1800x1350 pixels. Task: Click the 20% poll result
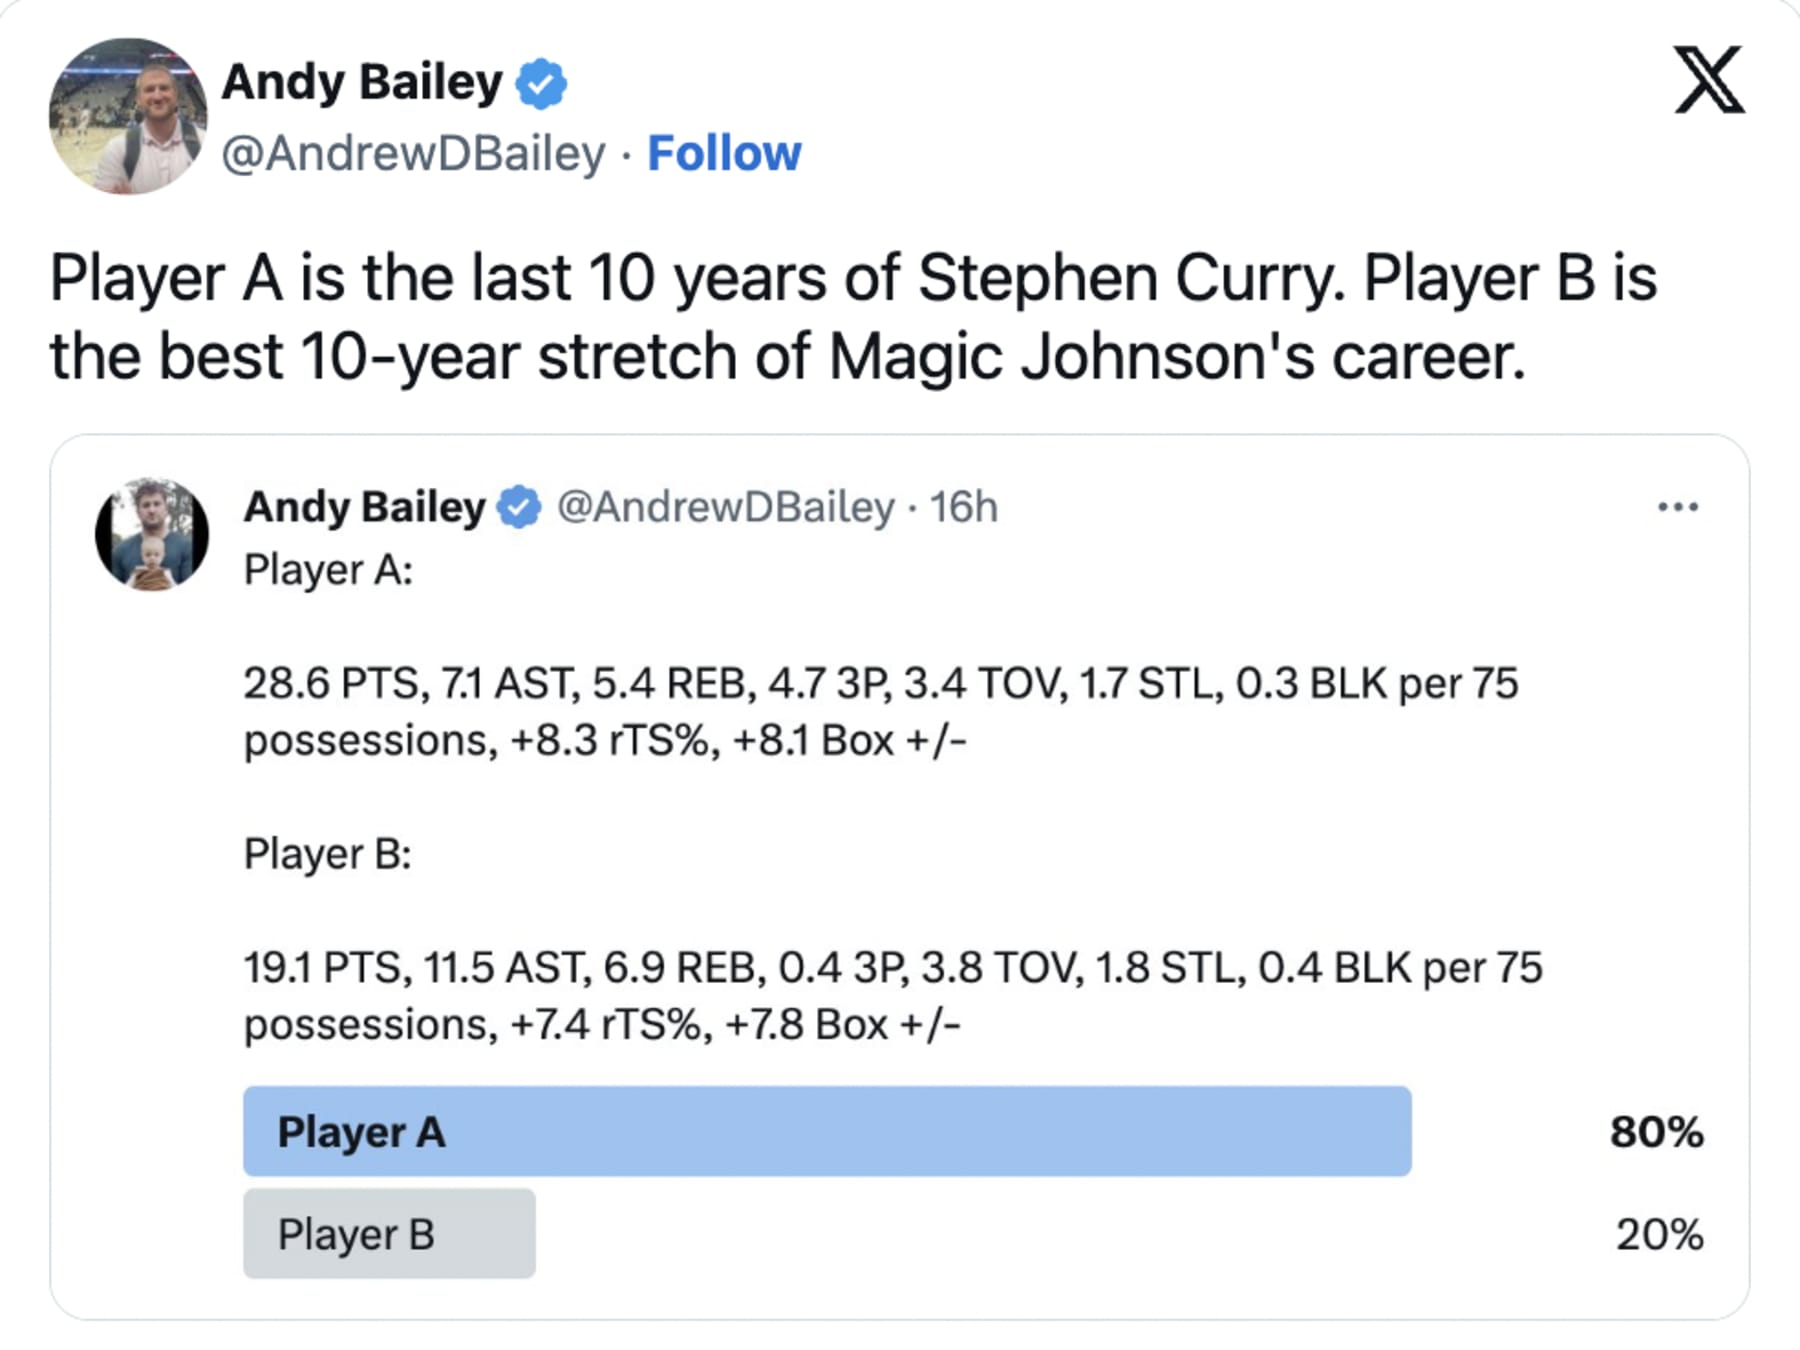[1659, 1234]
